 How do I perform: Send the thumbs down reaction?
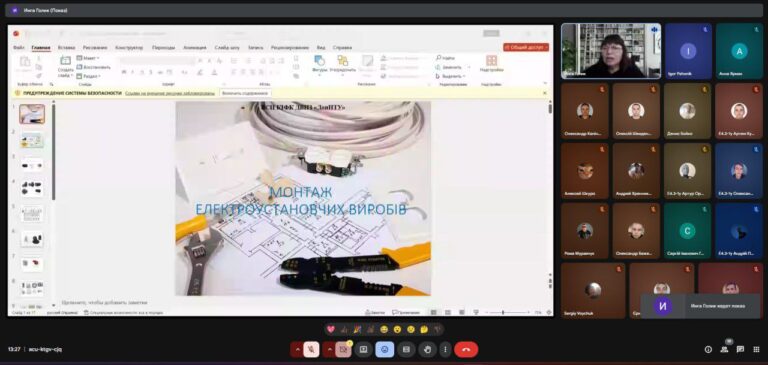click(437, 329)
